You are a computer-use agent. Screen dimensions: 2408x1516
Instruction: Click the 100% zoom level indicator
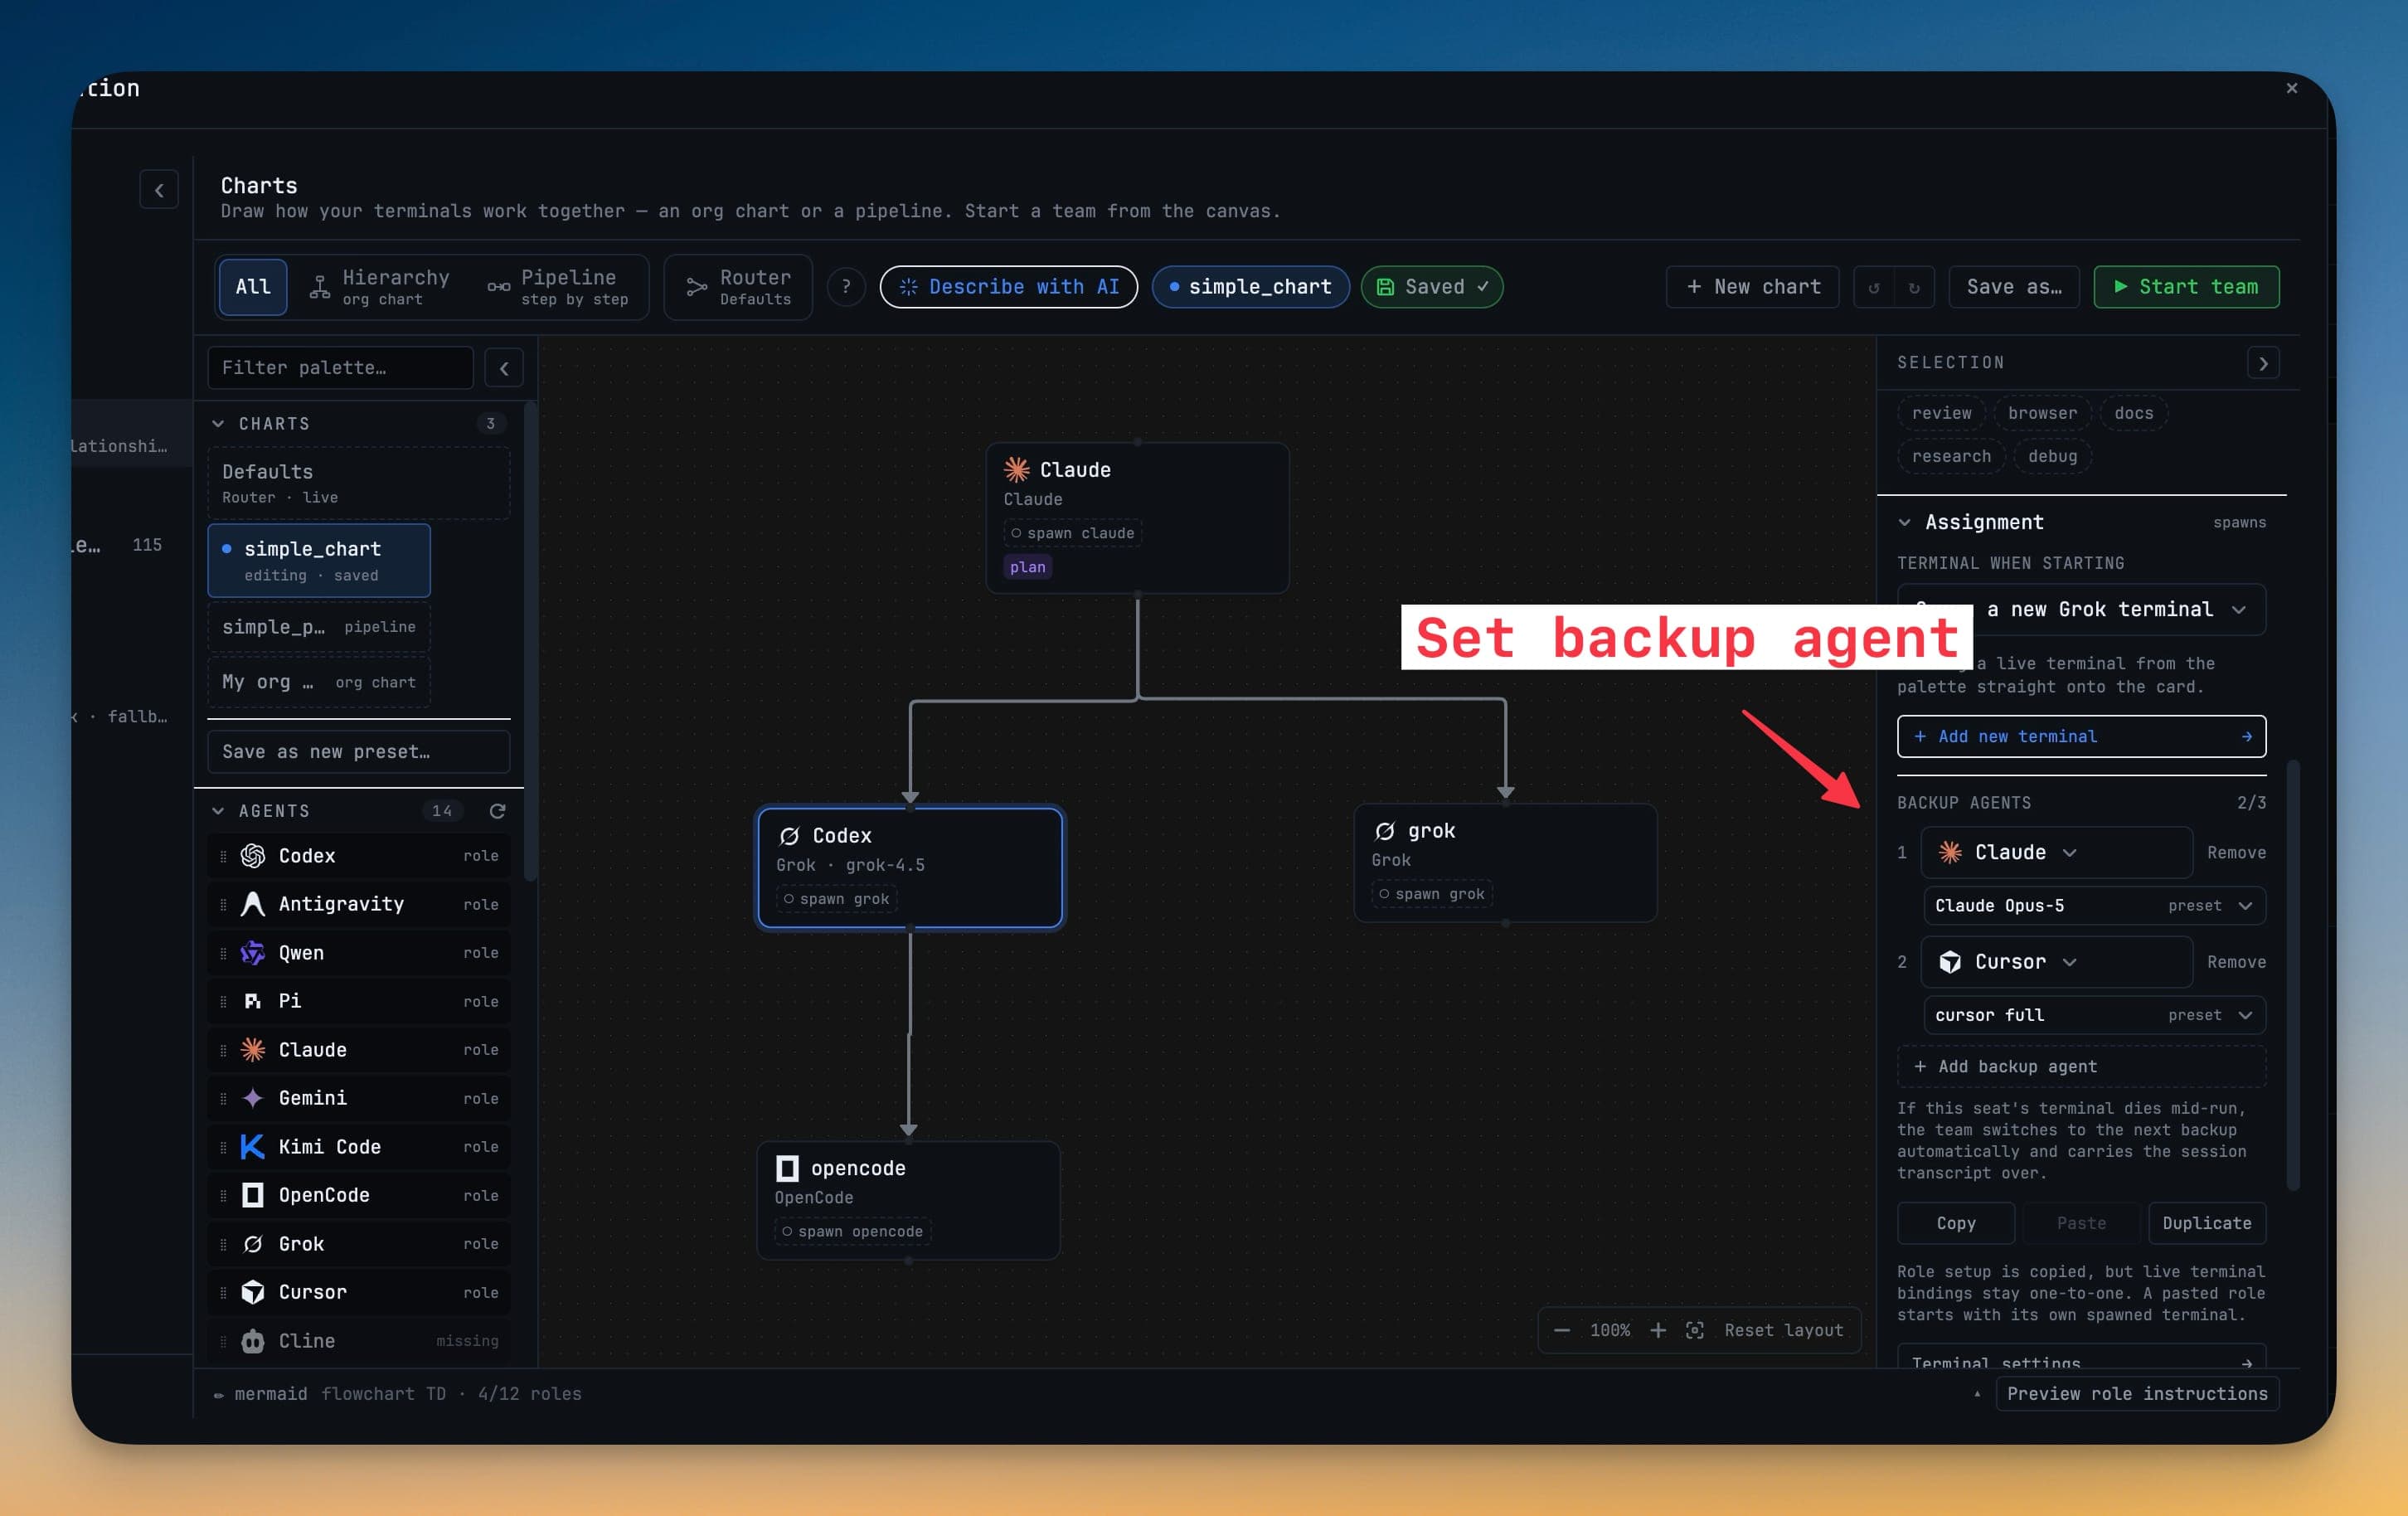1610,1330
